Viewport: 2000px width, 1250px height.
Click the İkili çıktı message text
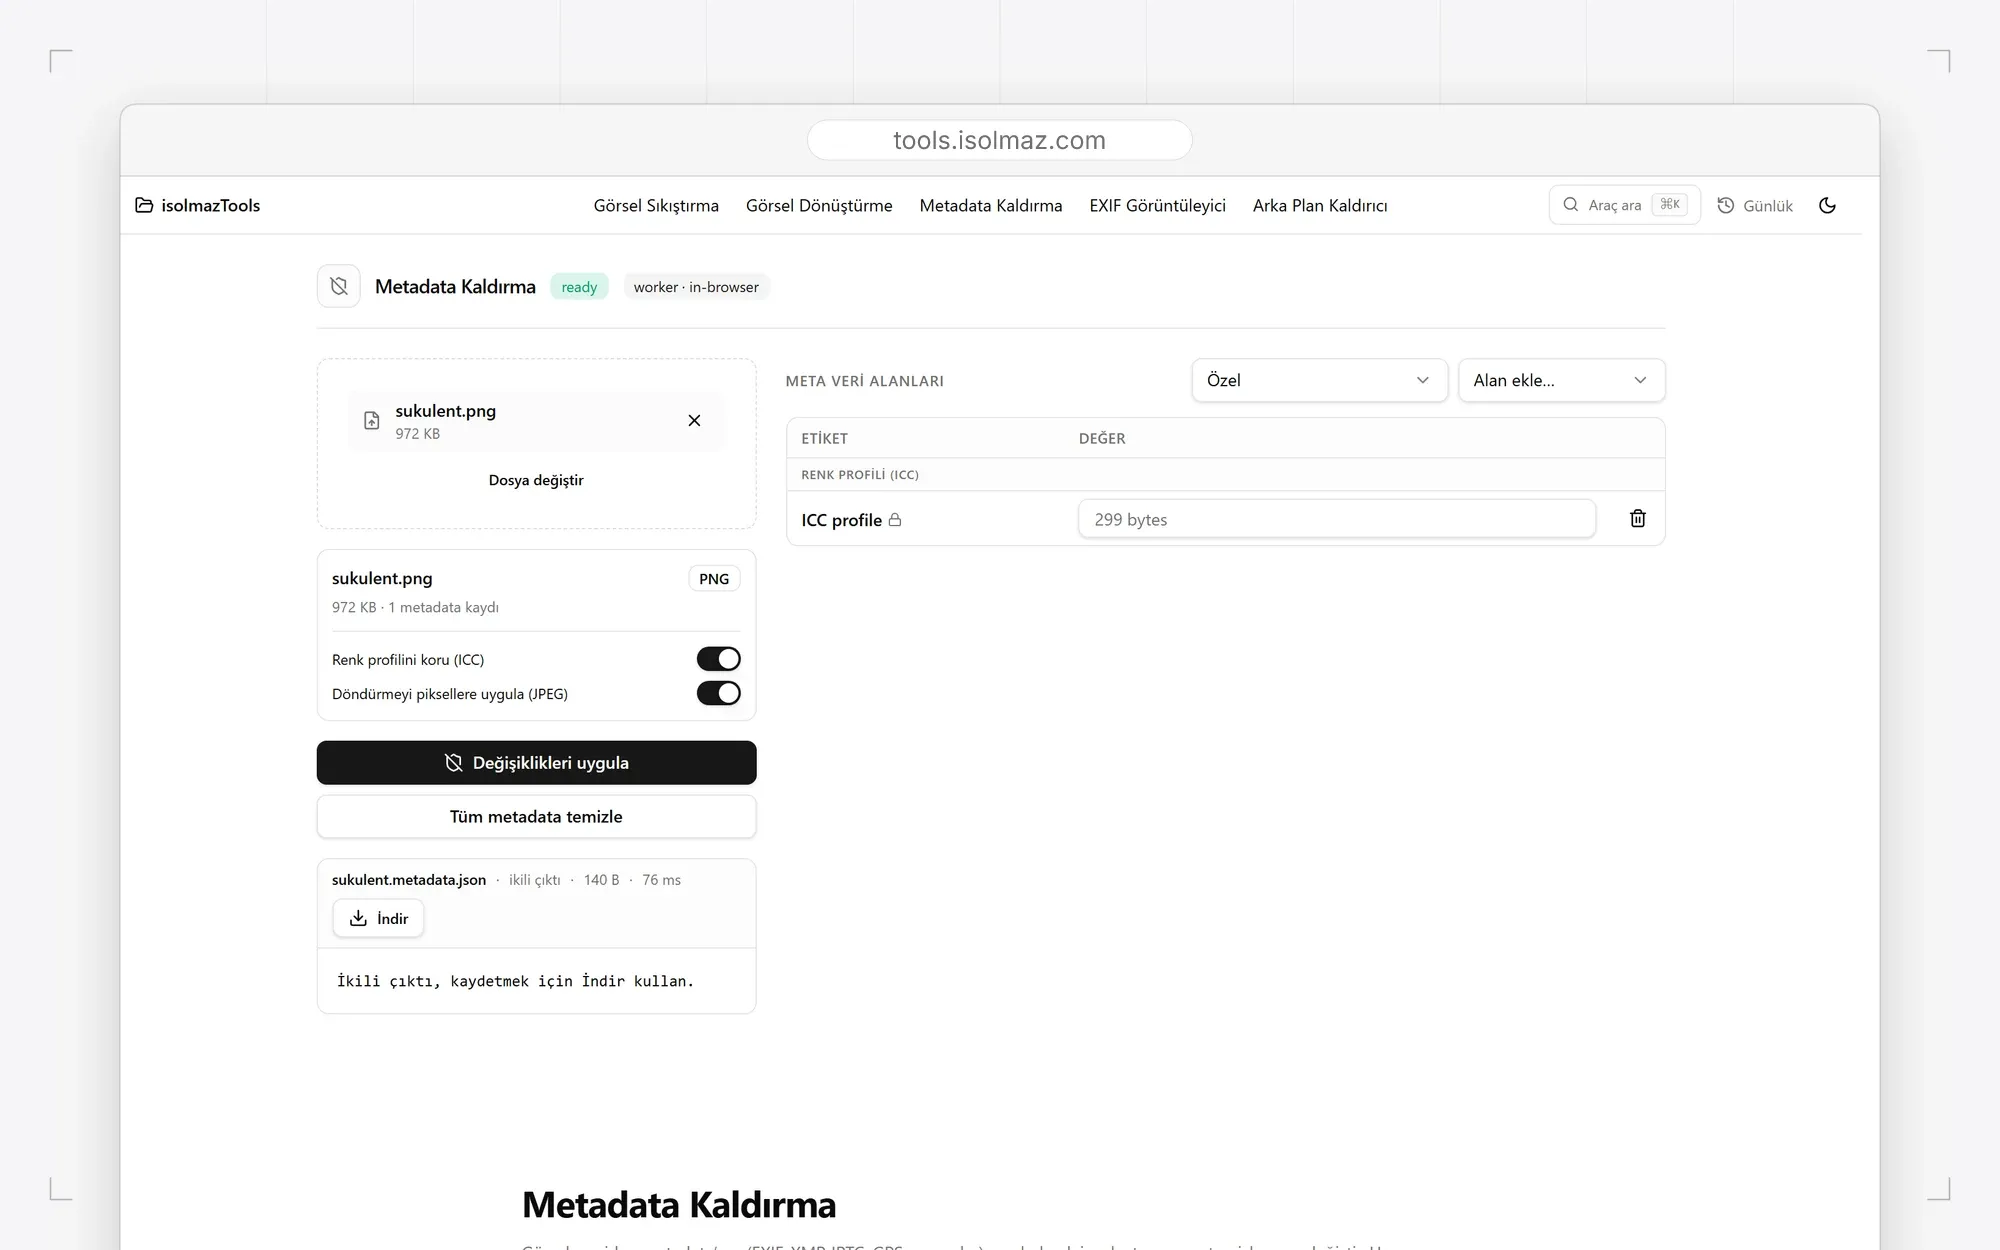point(515,981)
